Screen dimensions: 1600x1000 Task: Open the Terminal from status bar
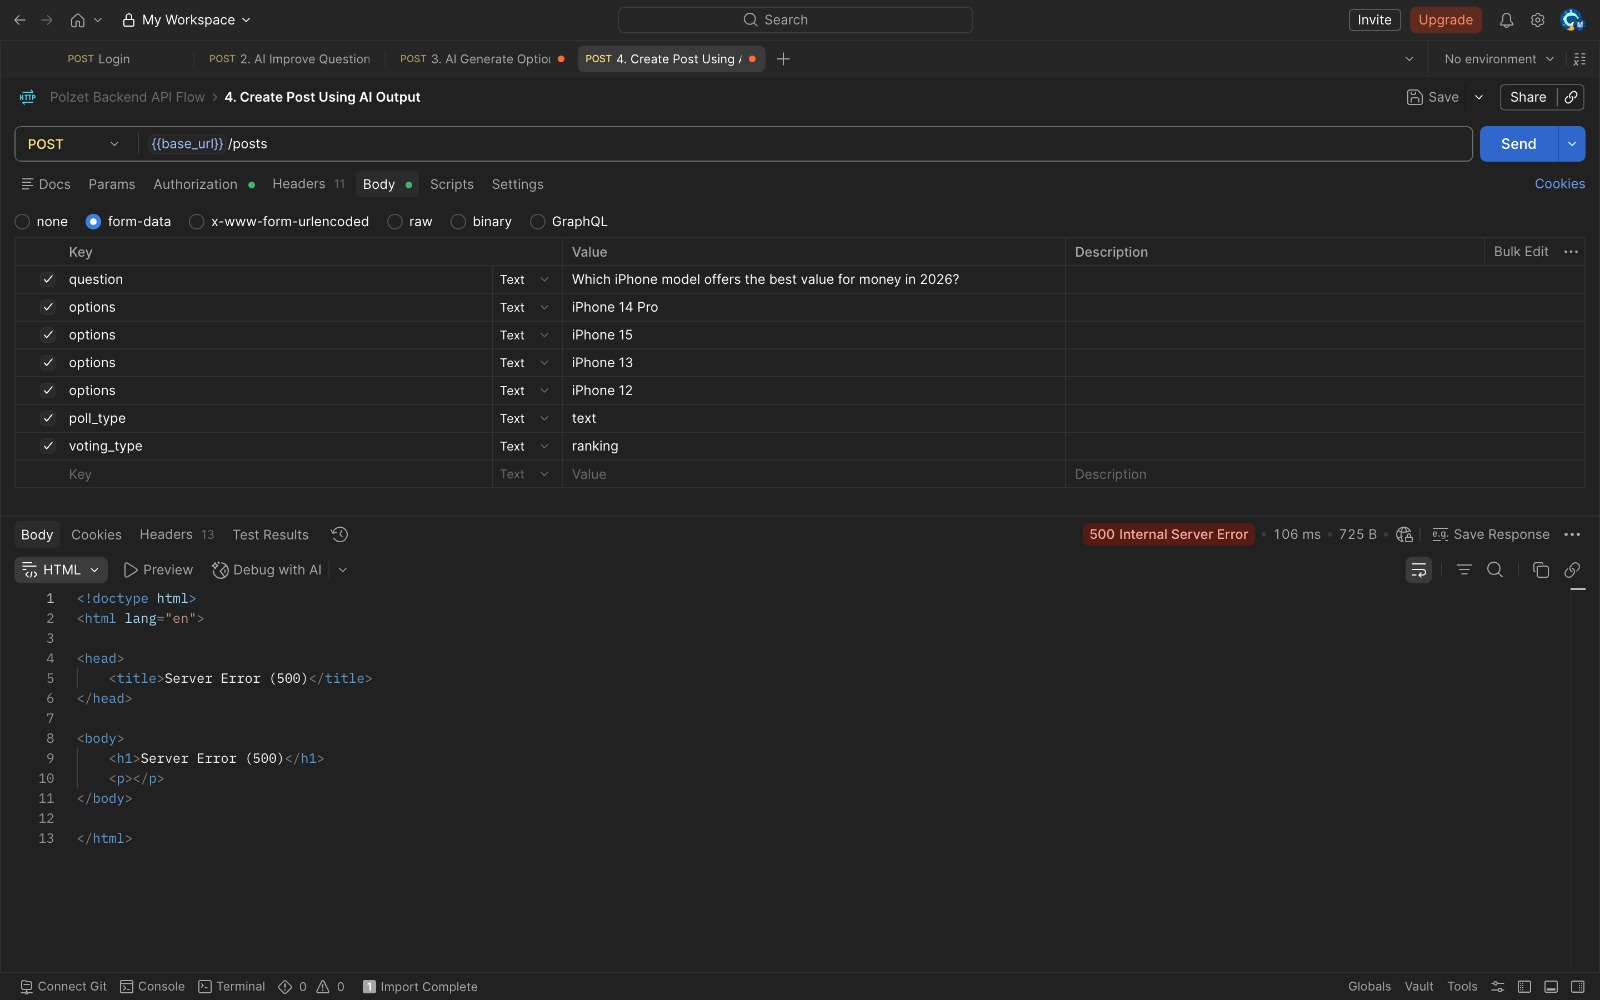[x=232, y=987]
